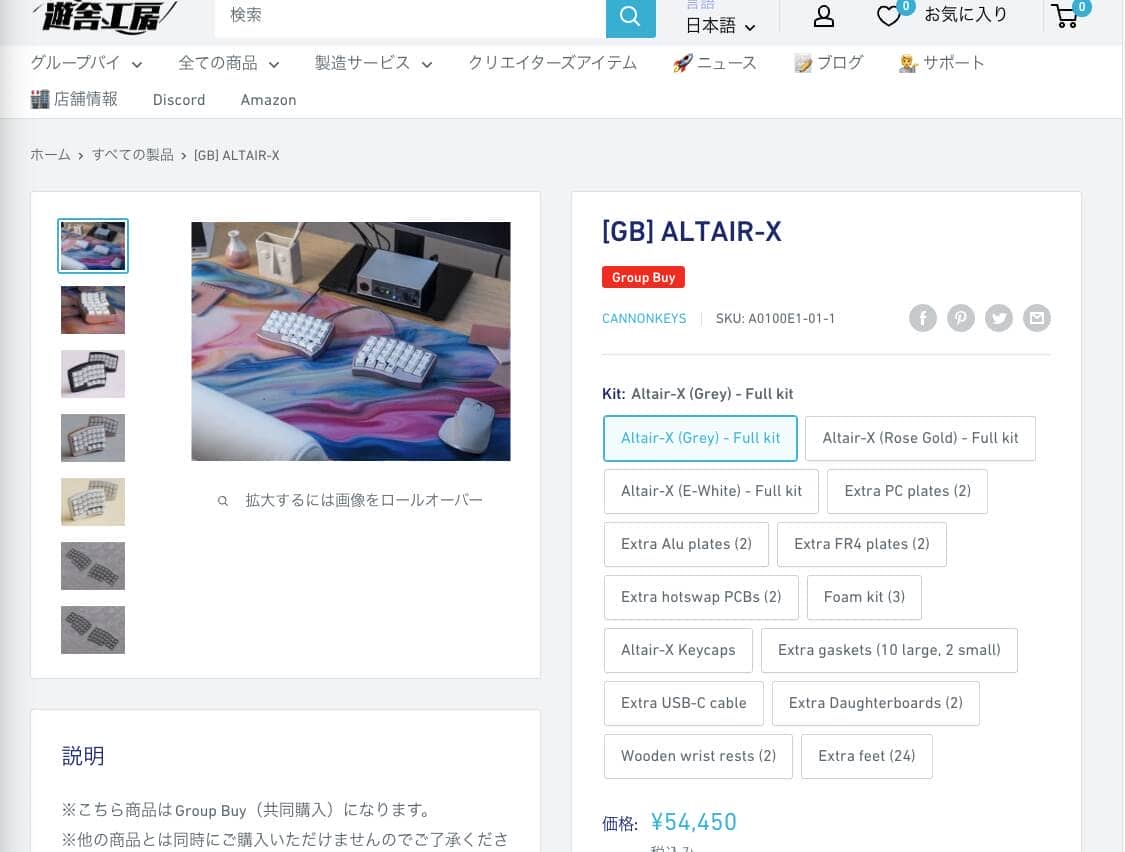Open the user account icon

coord(823,16)
